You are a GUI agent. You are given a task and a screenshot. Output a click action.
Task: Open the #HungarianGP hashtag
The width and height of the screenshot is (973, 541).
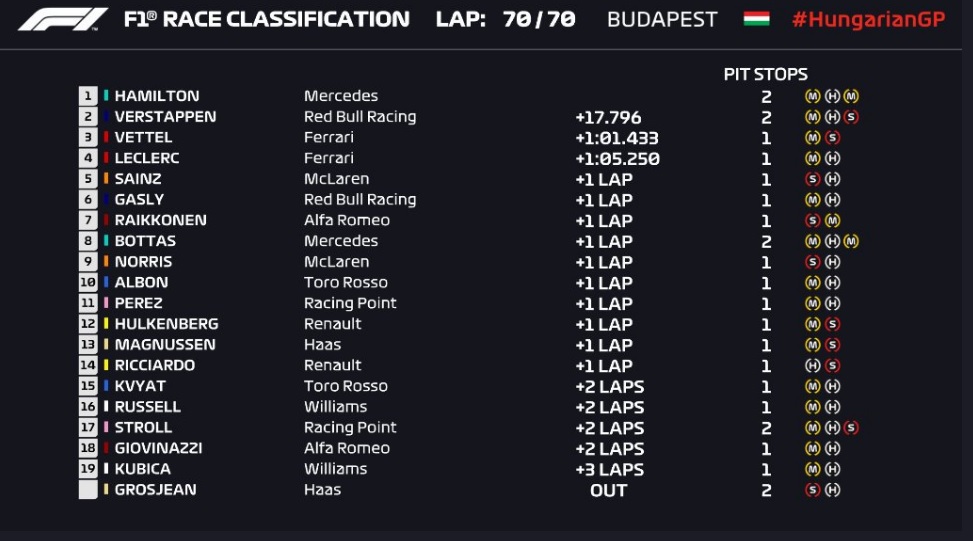(x=869, y=19)
